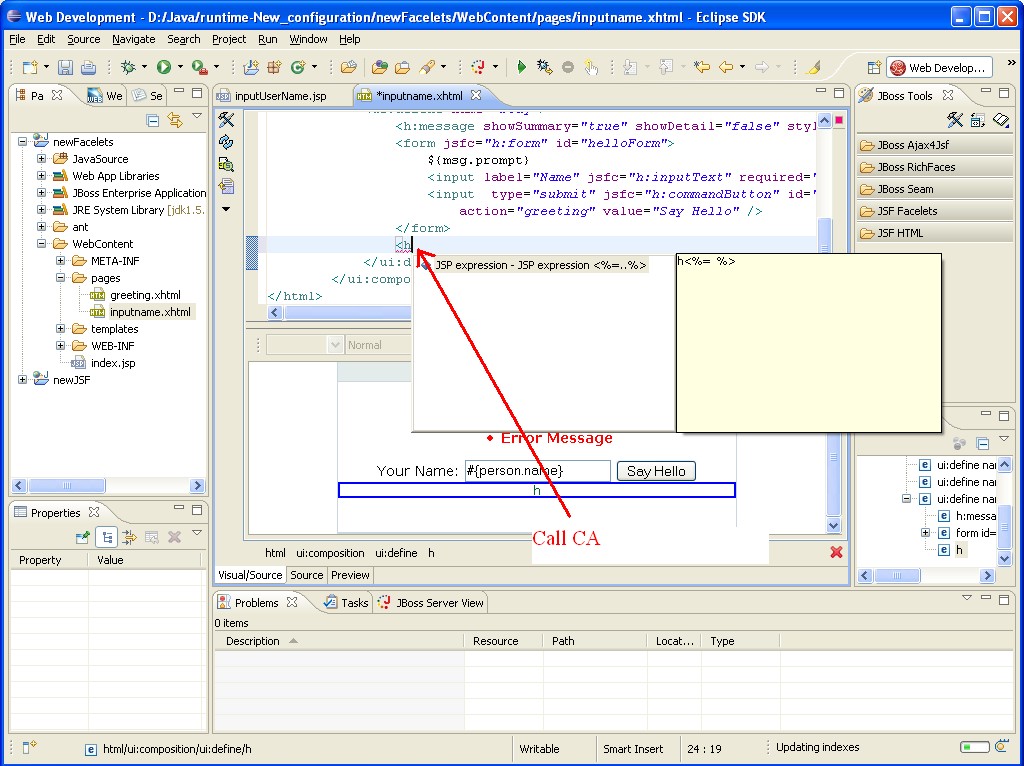The height and width of the screenshot is (766, 1024).
Task: Click the Debug bug icon
Action: tap(127, 67)
